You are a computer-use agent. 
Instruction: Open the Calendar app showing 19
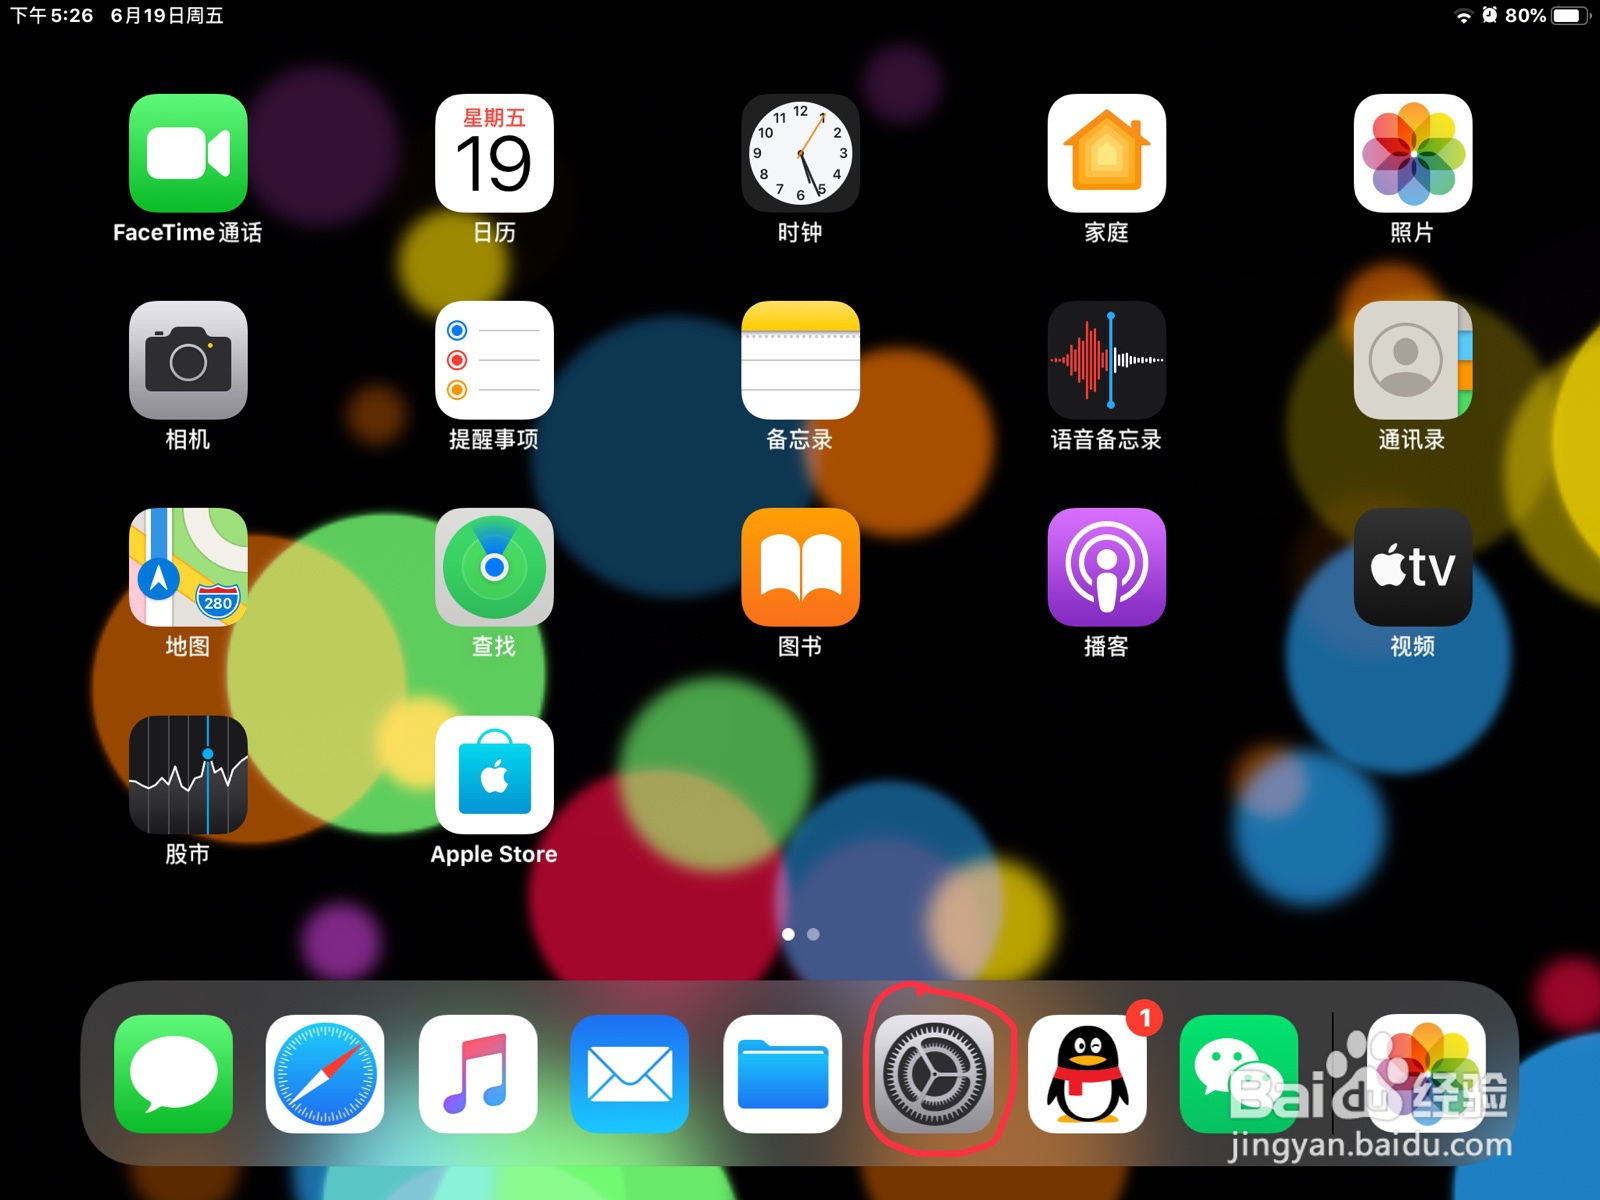coord(494,153)
